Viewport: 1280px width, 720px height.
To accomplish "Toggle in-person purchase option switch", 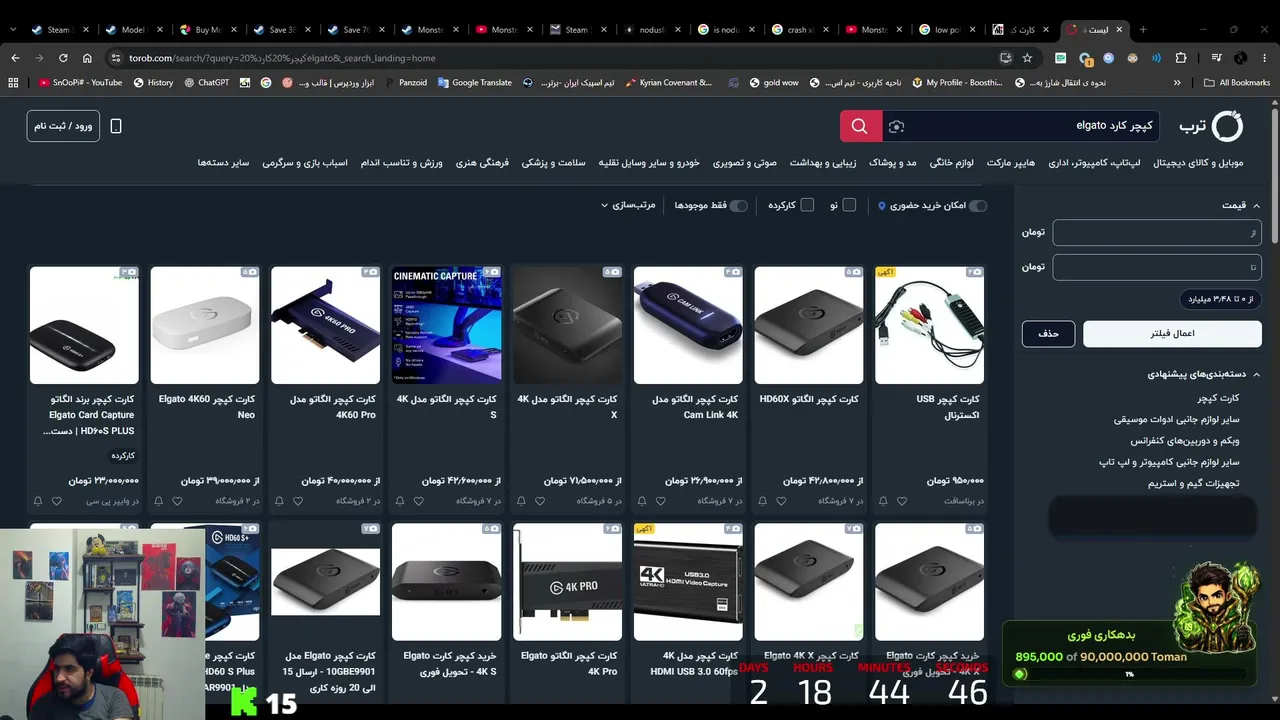I will click(x=977, y=206).
